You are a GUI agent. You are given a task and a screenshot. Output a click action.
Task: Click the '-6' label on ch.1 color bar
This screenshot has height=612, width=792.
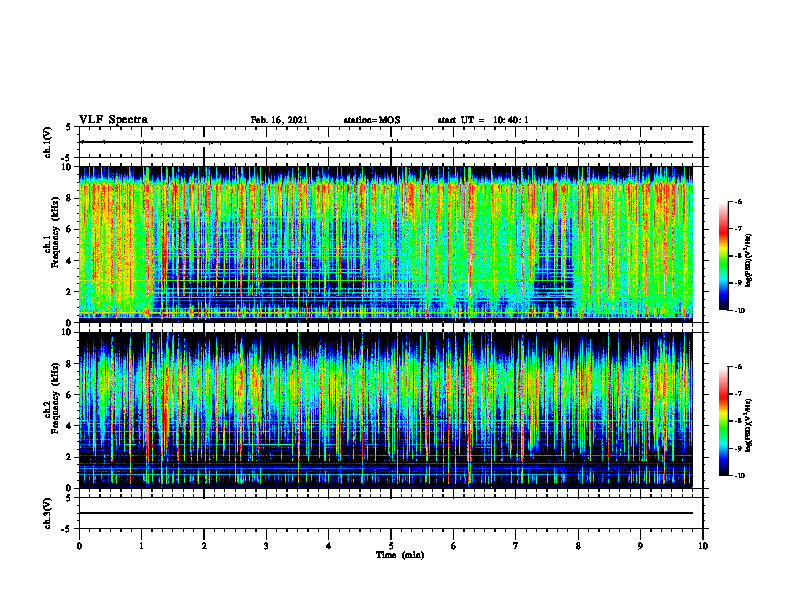click(738, 201)
